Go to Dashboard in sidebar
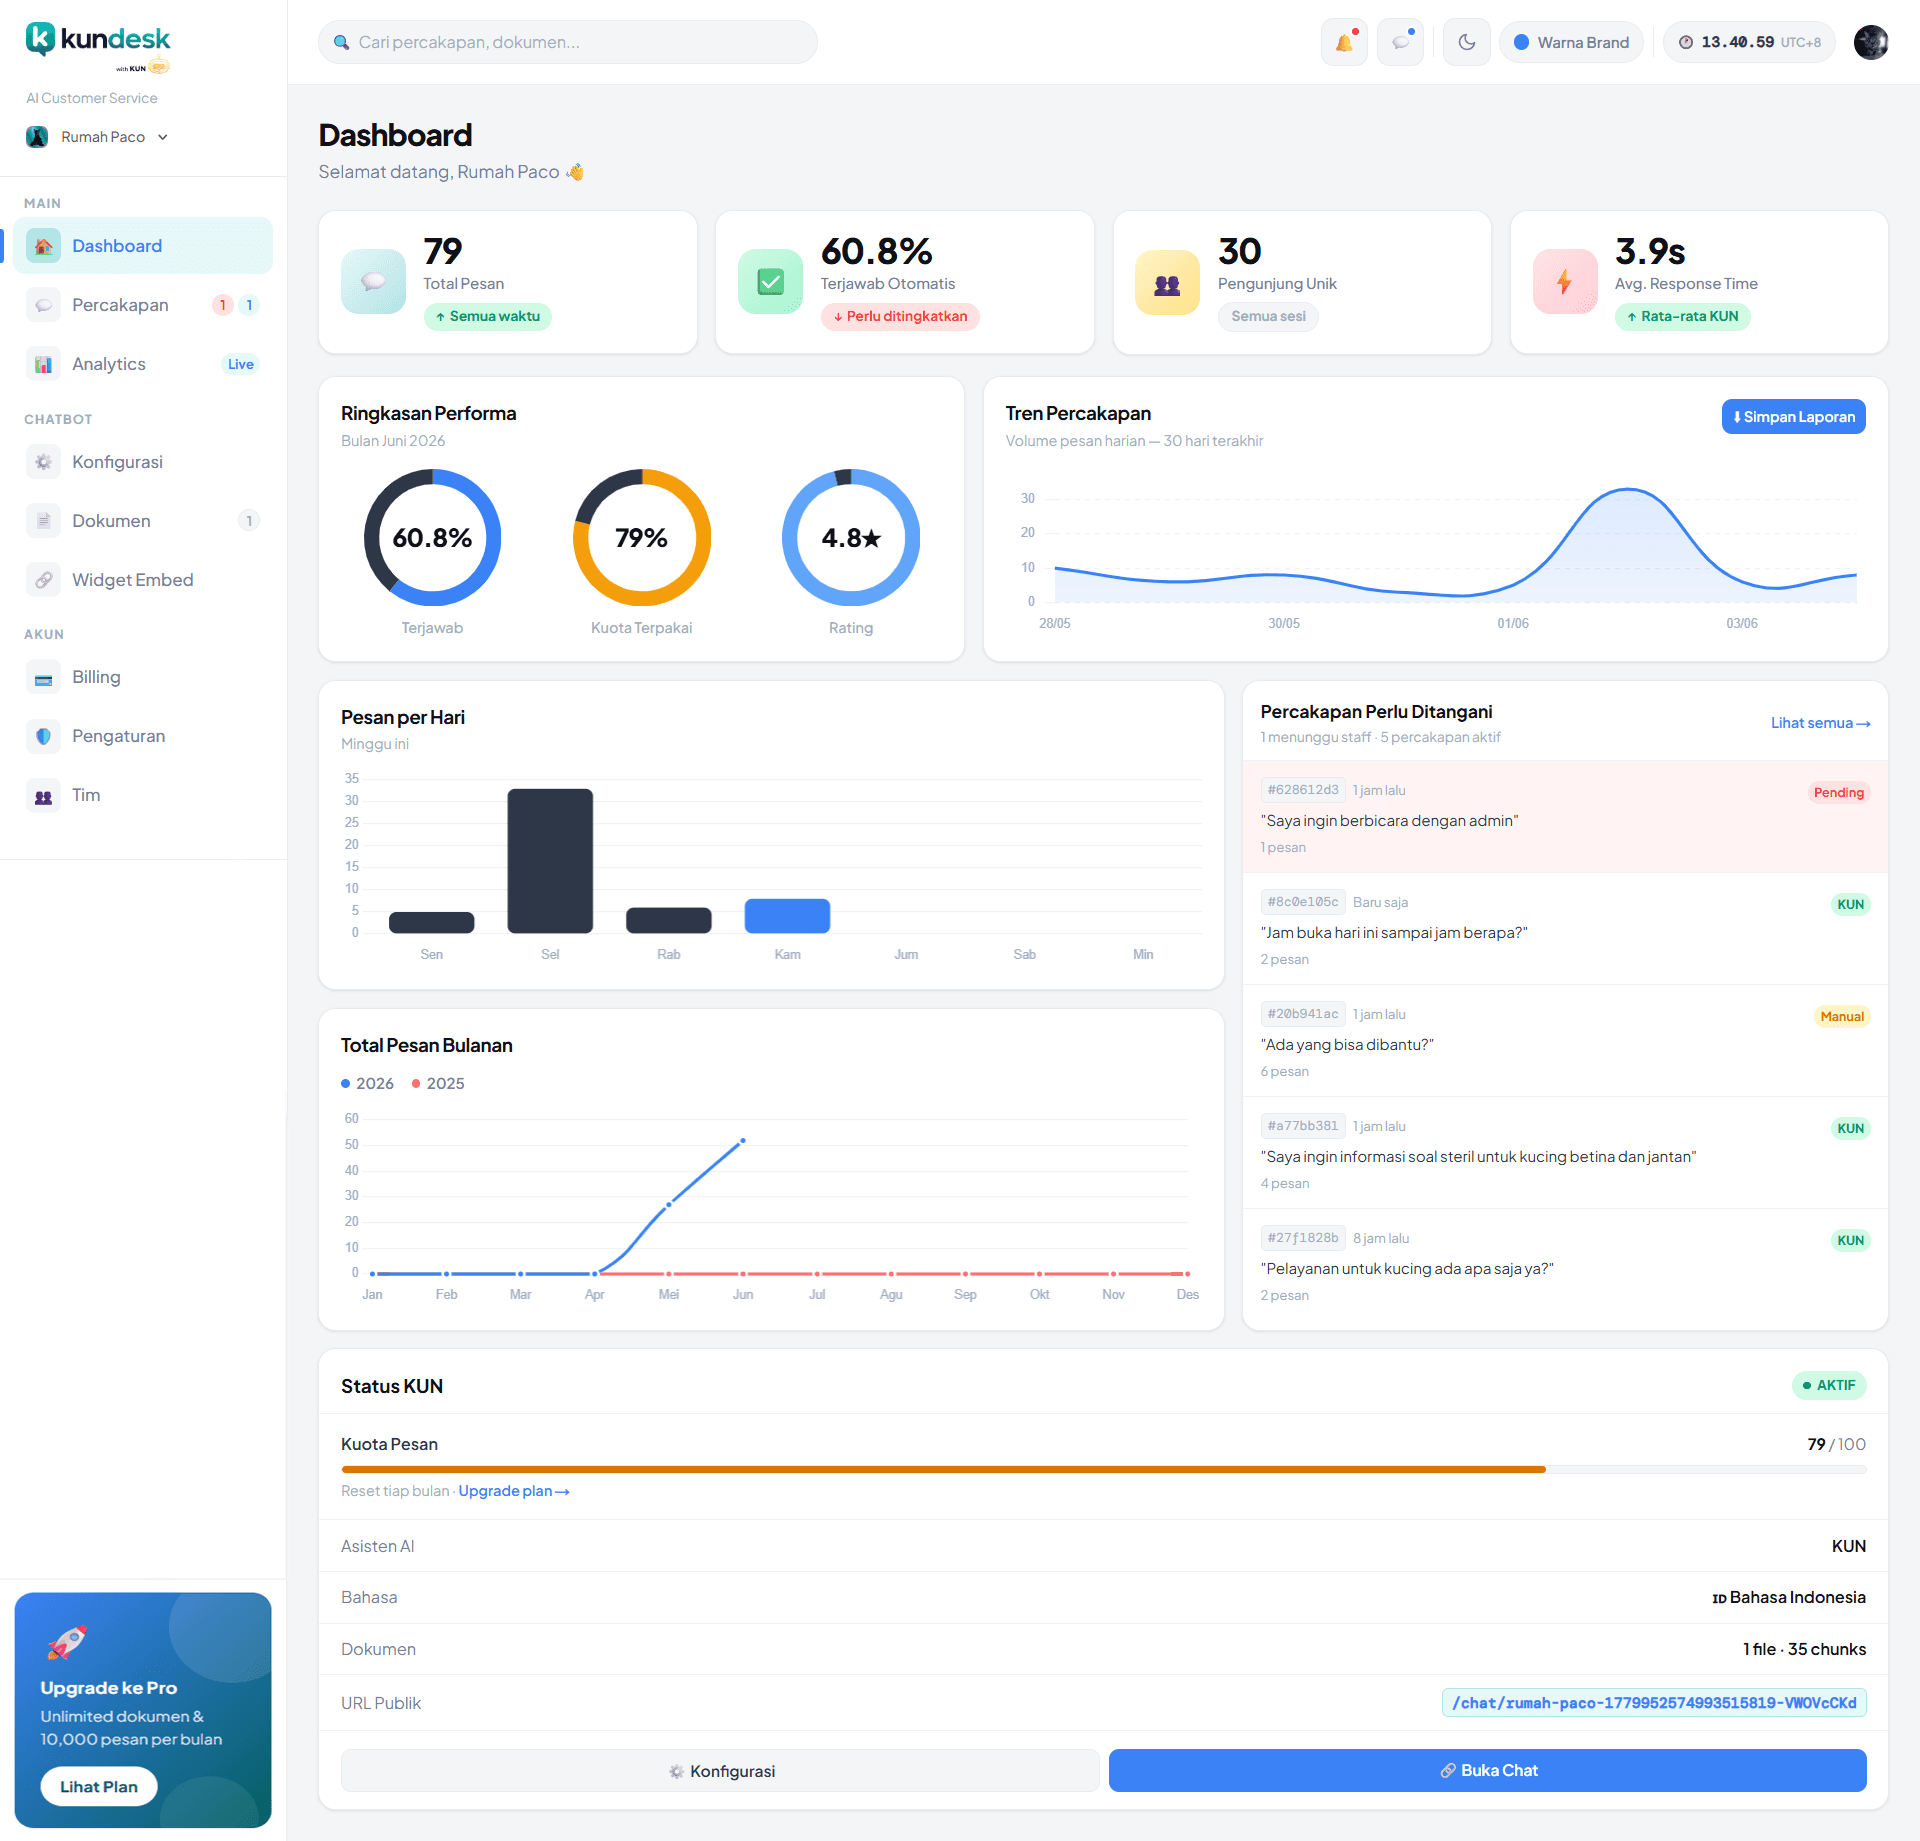Image resolution: width=1920 pixels, height=1841 pixels. coord(143,246)
